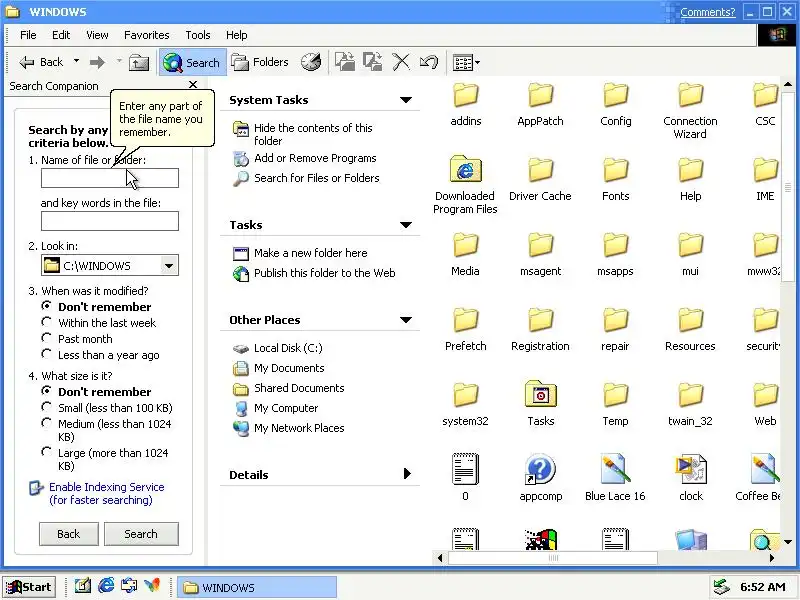Viewport: 800px width, 600px height.
Task: Open the File menu
Action: 28,35
